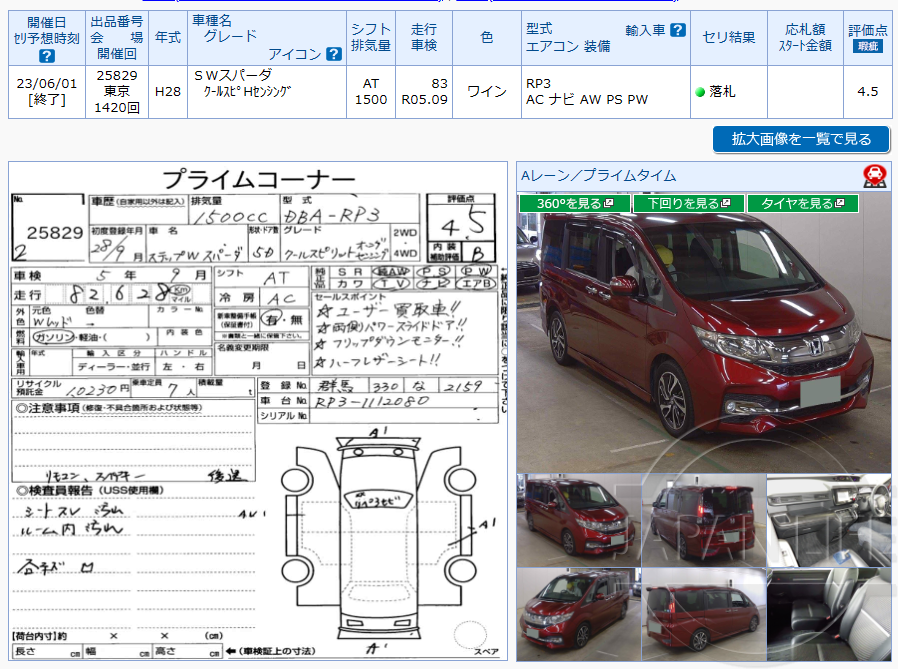Click the アイコン help icon in the grade column

(x=334, y=54)
